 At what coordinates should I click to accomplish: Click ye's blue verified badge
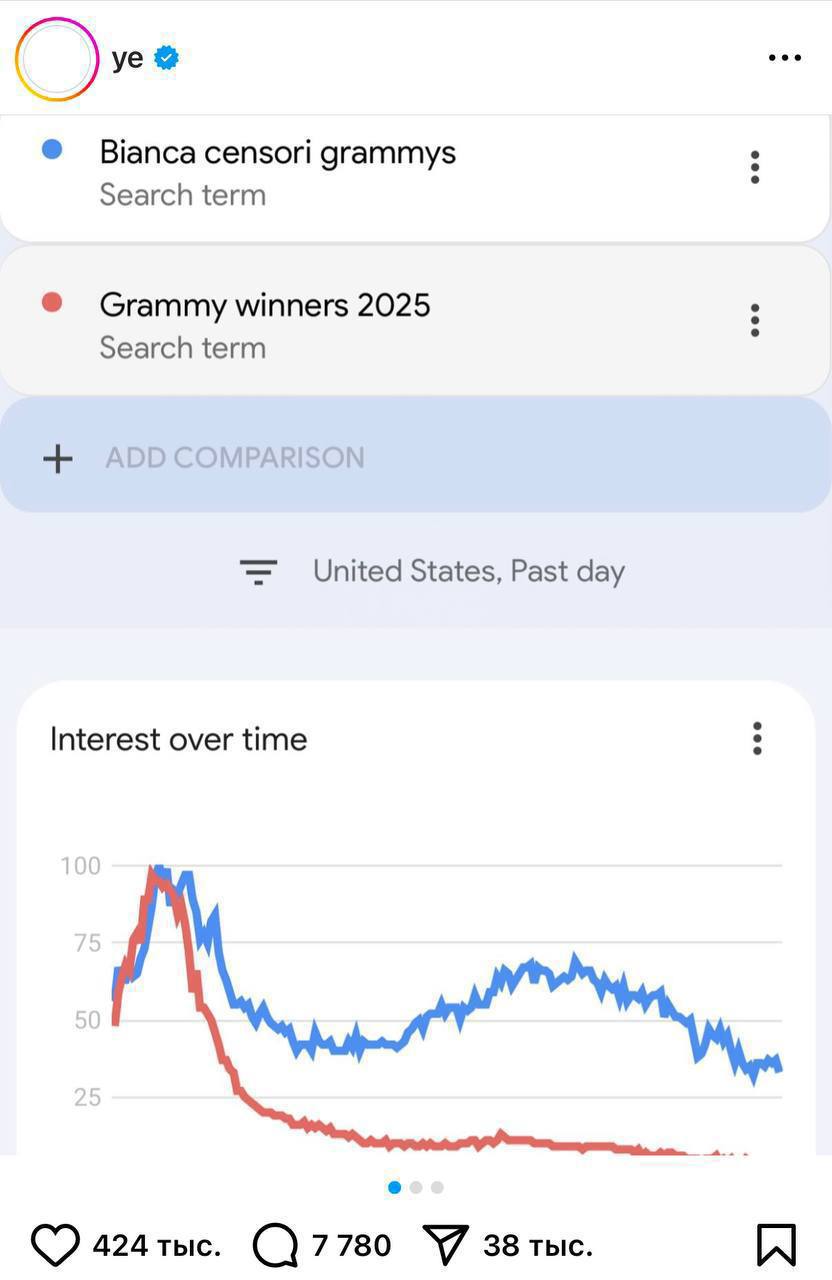[167, 58]
